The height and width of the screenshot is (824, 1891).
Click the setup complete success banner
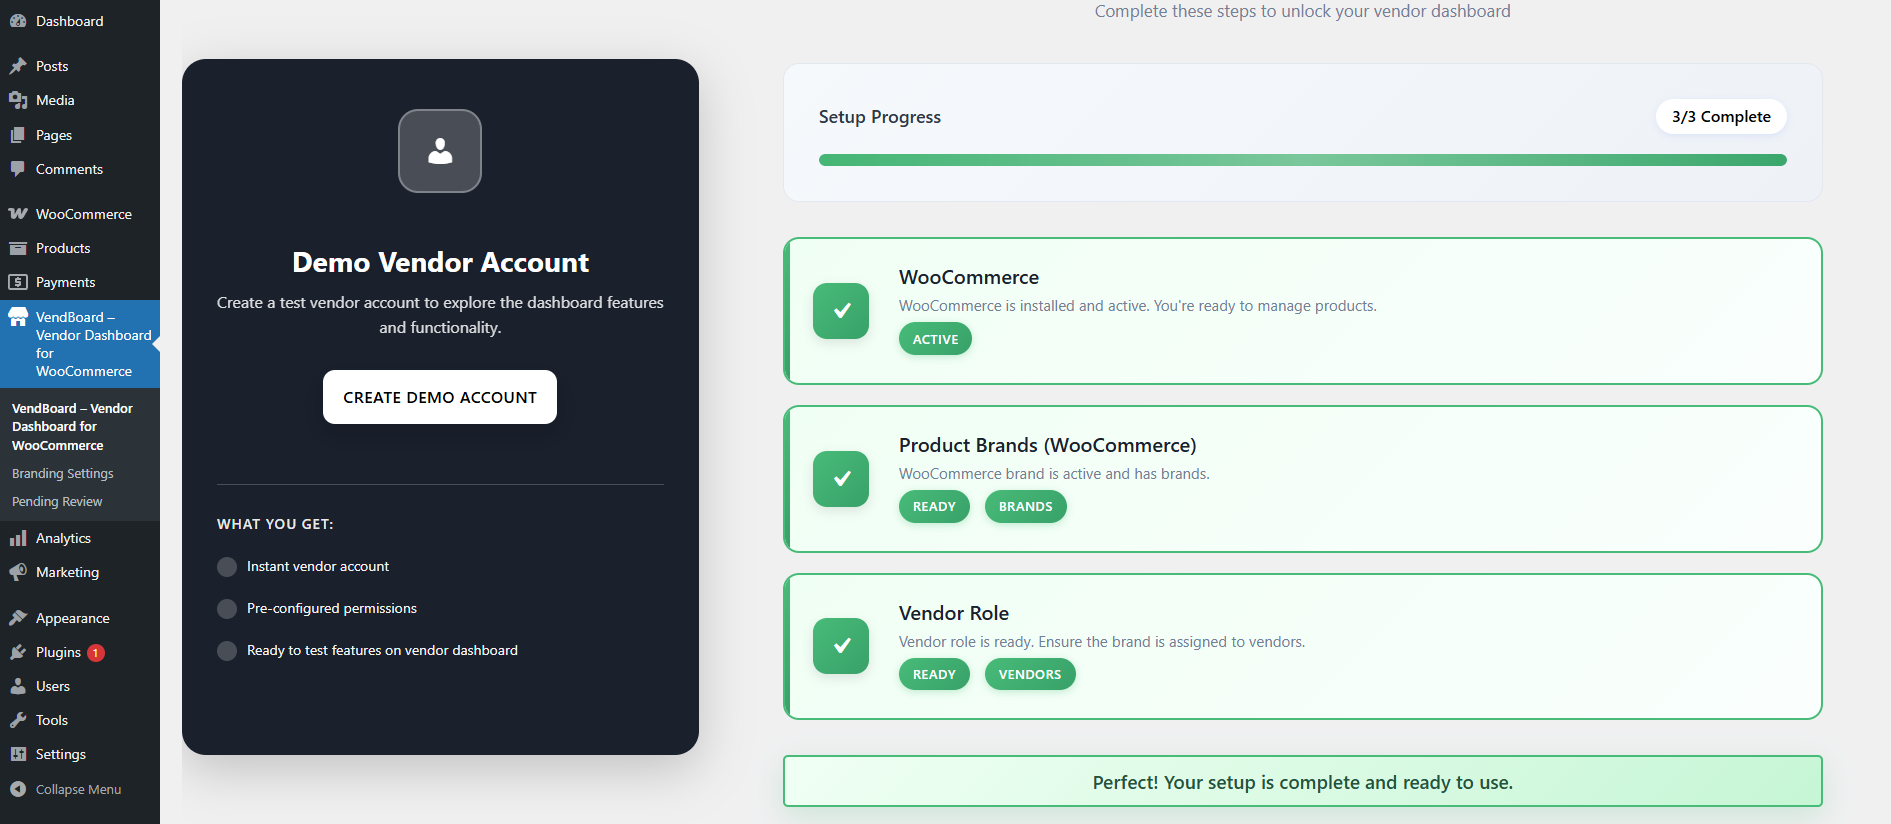1302,781
